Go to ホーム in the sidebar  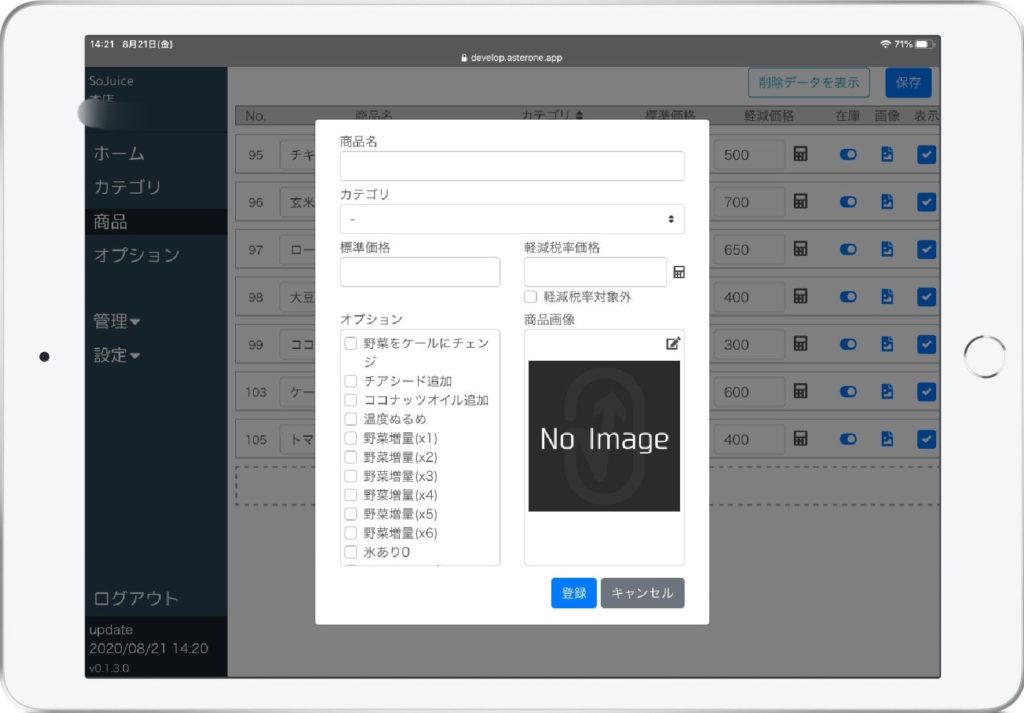(x=119, y=154)
